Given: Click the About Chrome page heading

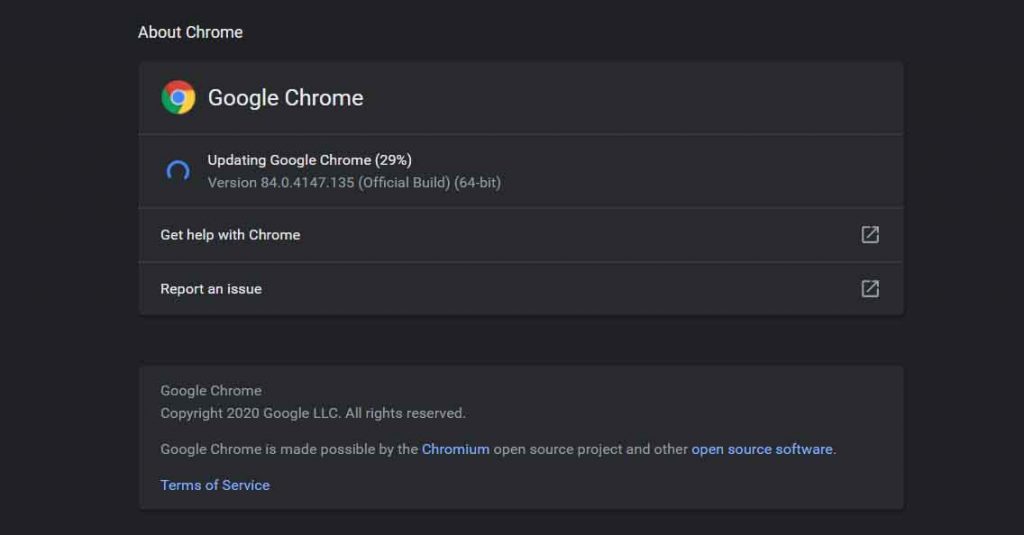Looking at the screenshot, I should tap(190, 32).
